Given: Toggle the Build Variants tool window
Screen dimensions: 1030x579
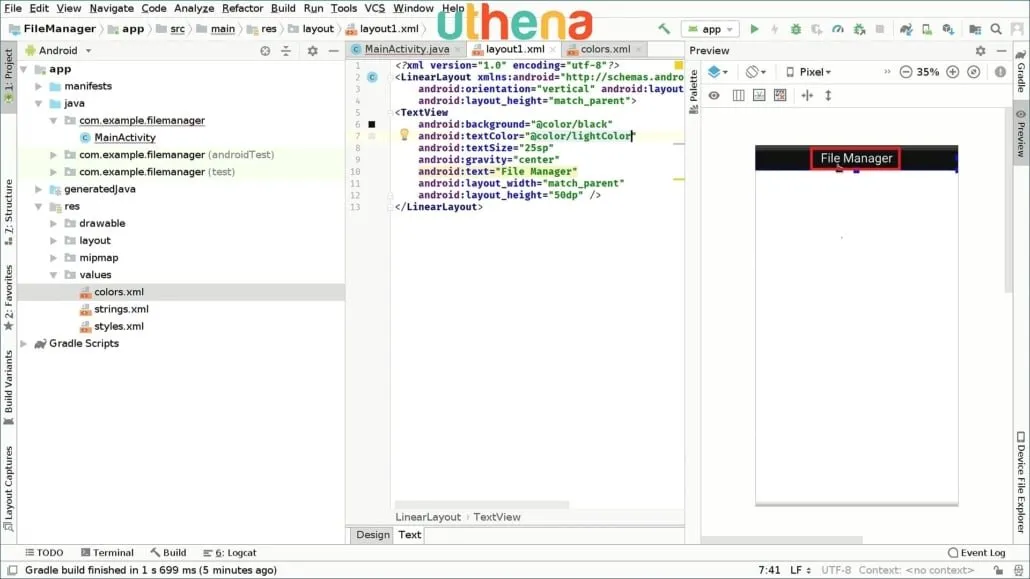Looking at the screenshot, I should (x=9, y=388).
